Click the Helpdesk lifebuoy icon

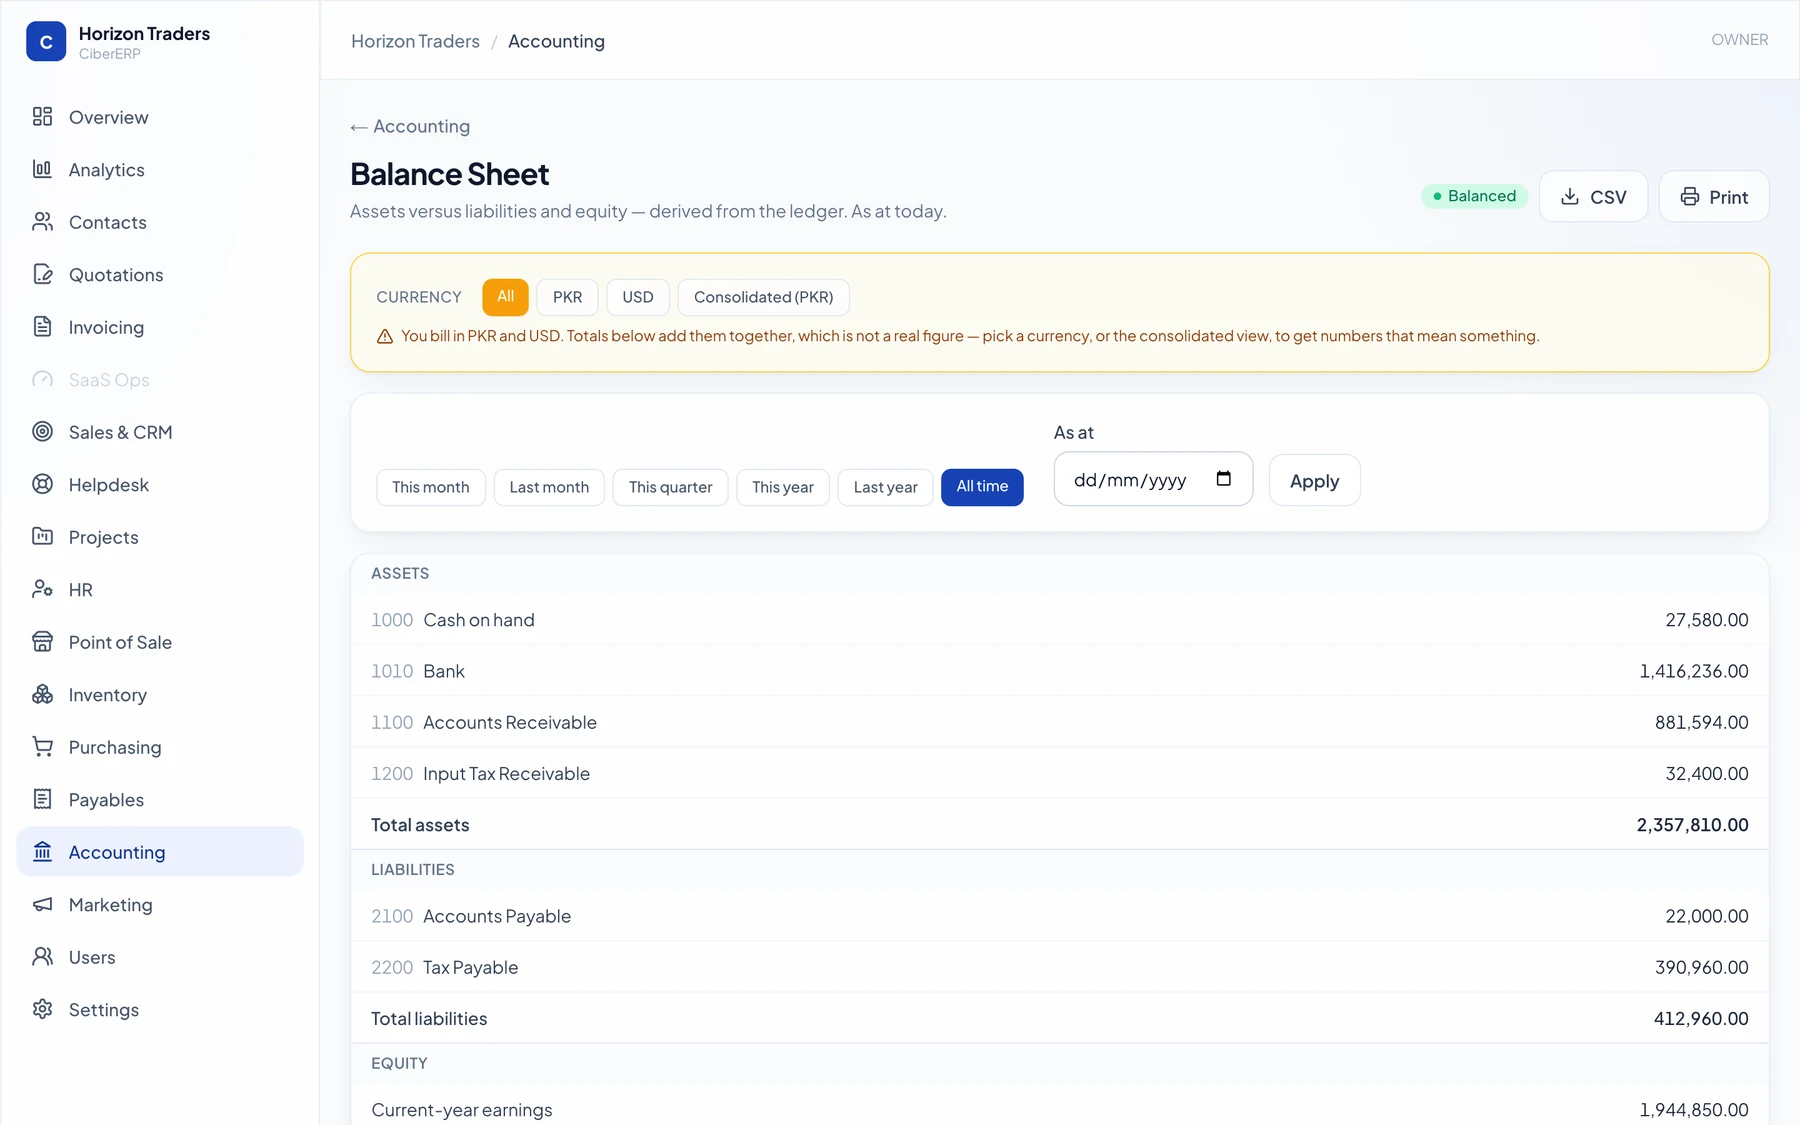tap(42, 484)
